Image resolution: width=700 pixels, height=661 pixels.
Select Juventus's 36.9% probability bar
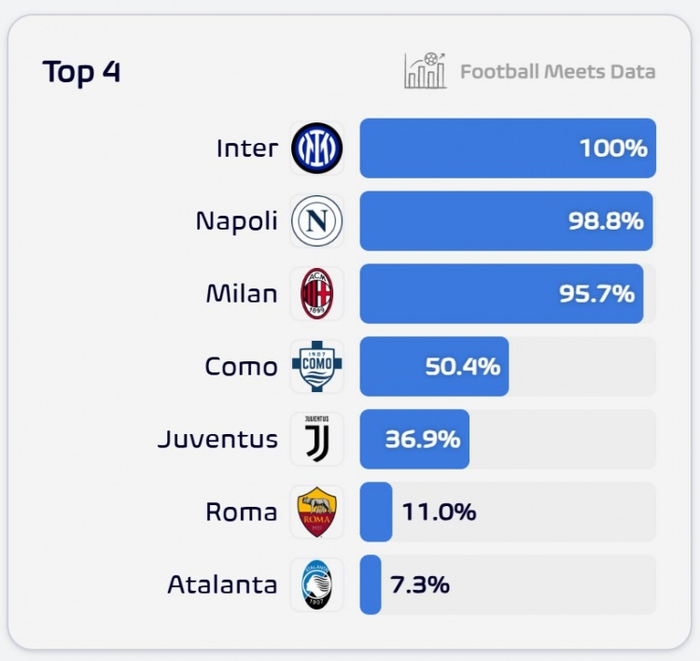(414, 439)
